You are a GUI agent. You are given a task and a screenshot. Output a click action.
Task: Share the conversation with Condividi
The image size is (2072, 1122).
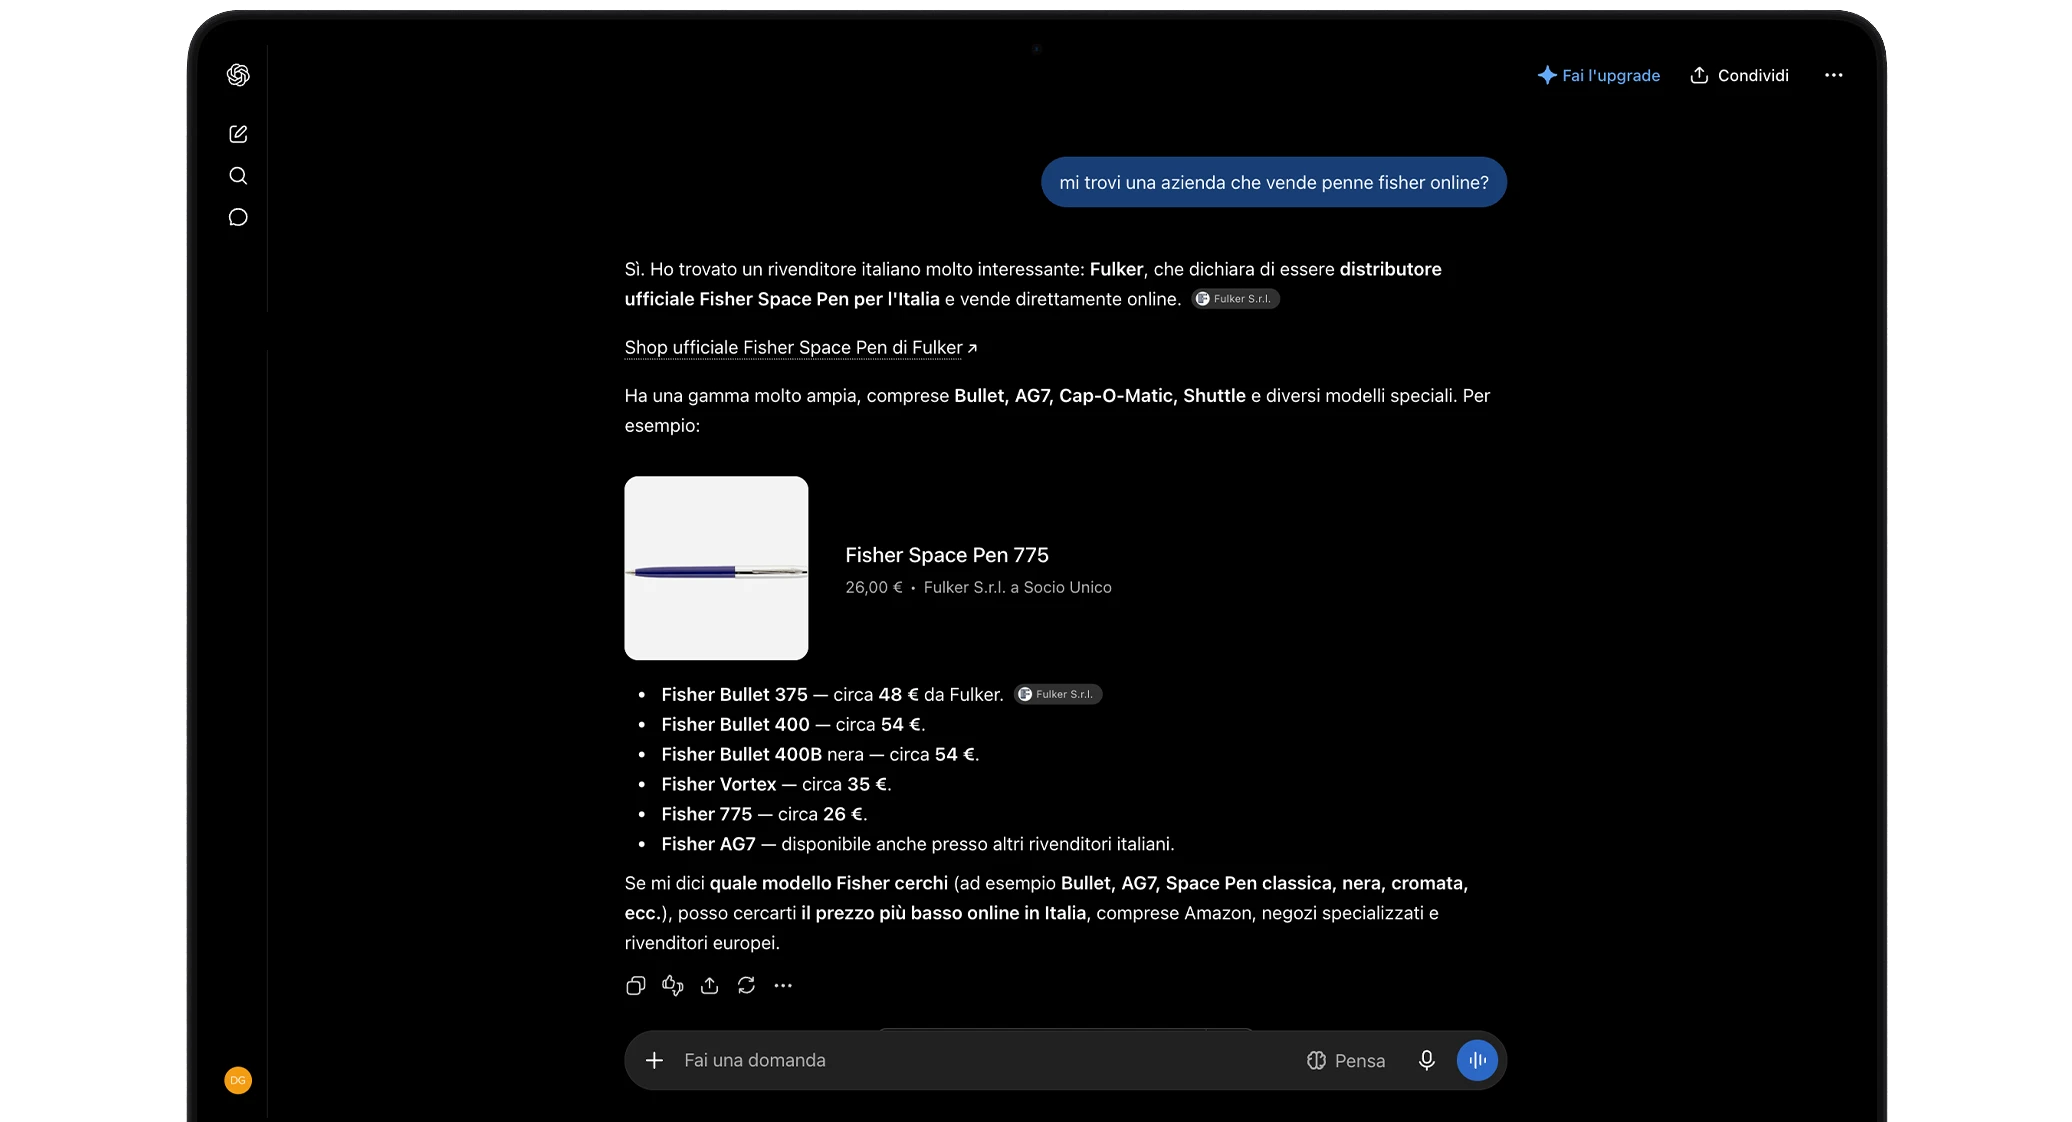pos(1739,75)
